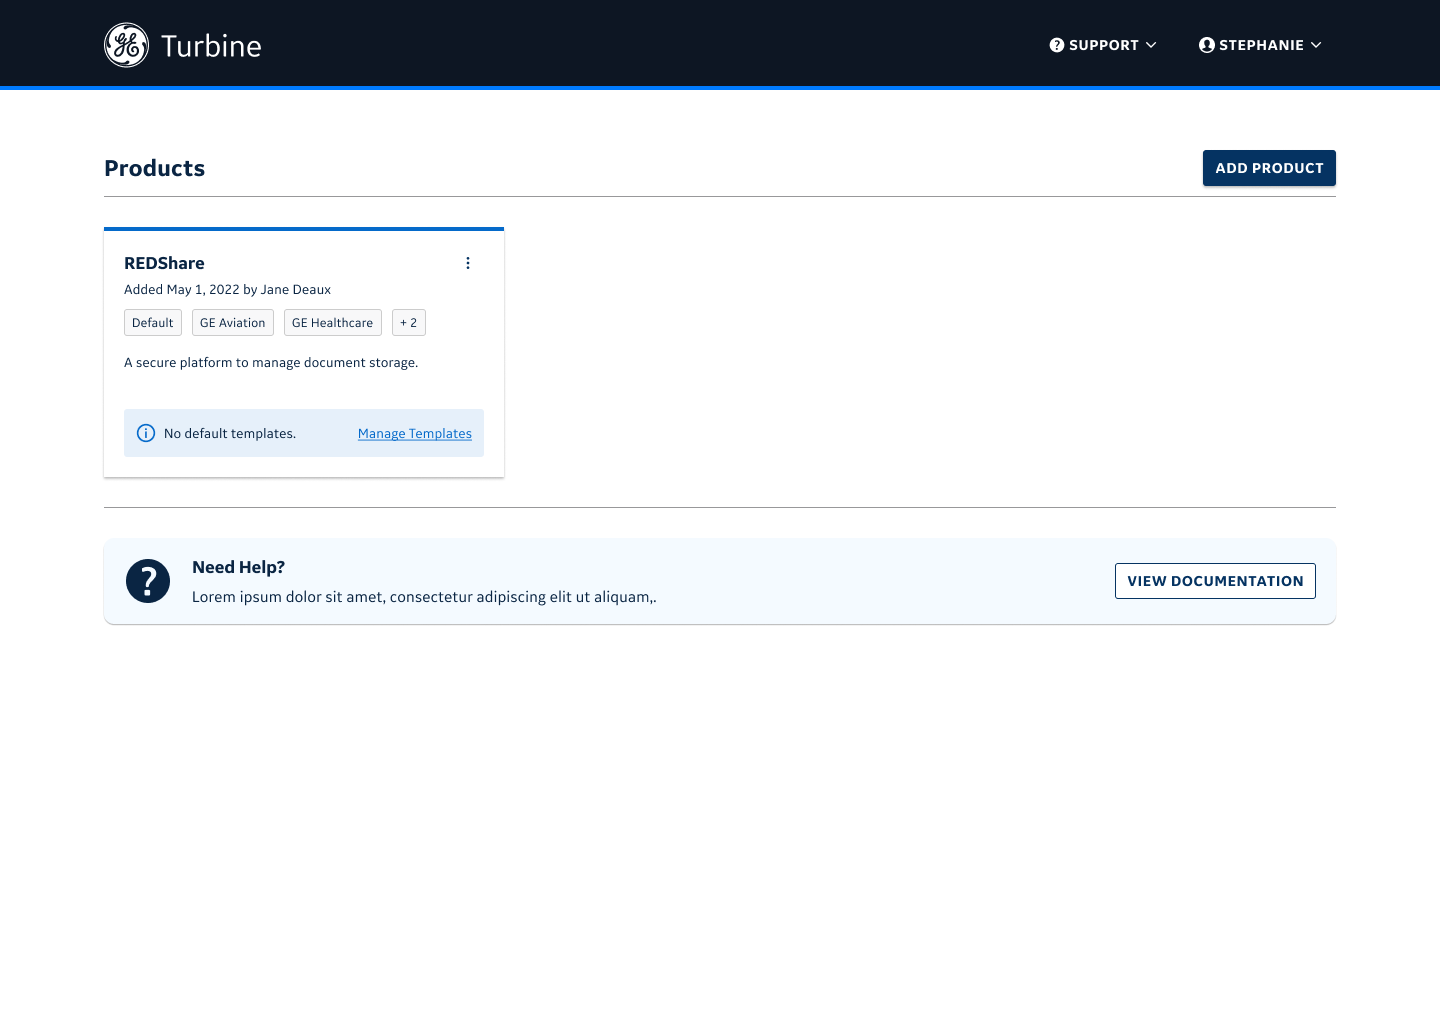The image size is (1440, 1024).
Task: Click the question mark icon beside Support
Action: tap(1056, 45)
